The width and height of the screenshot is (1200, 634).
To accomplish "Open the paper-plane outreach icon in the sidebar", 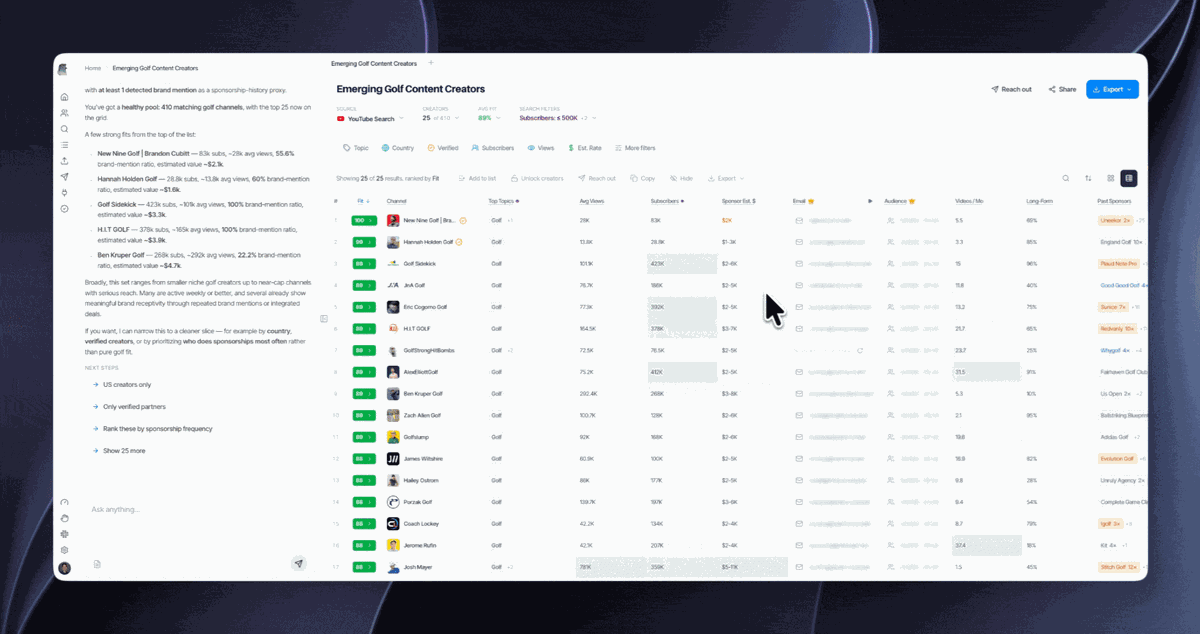I will point(64,177).
